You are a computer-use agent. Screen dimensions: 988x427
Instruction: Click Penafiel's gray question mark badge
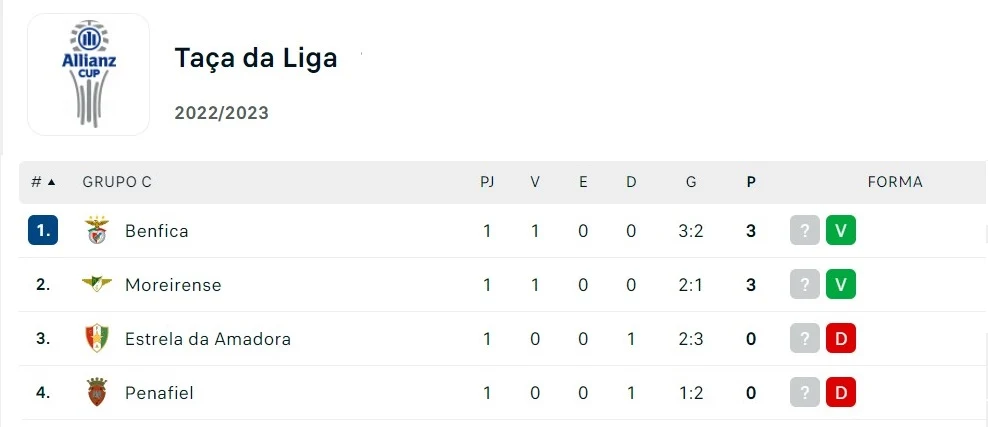pyautogui.click(x=804, y=393)
